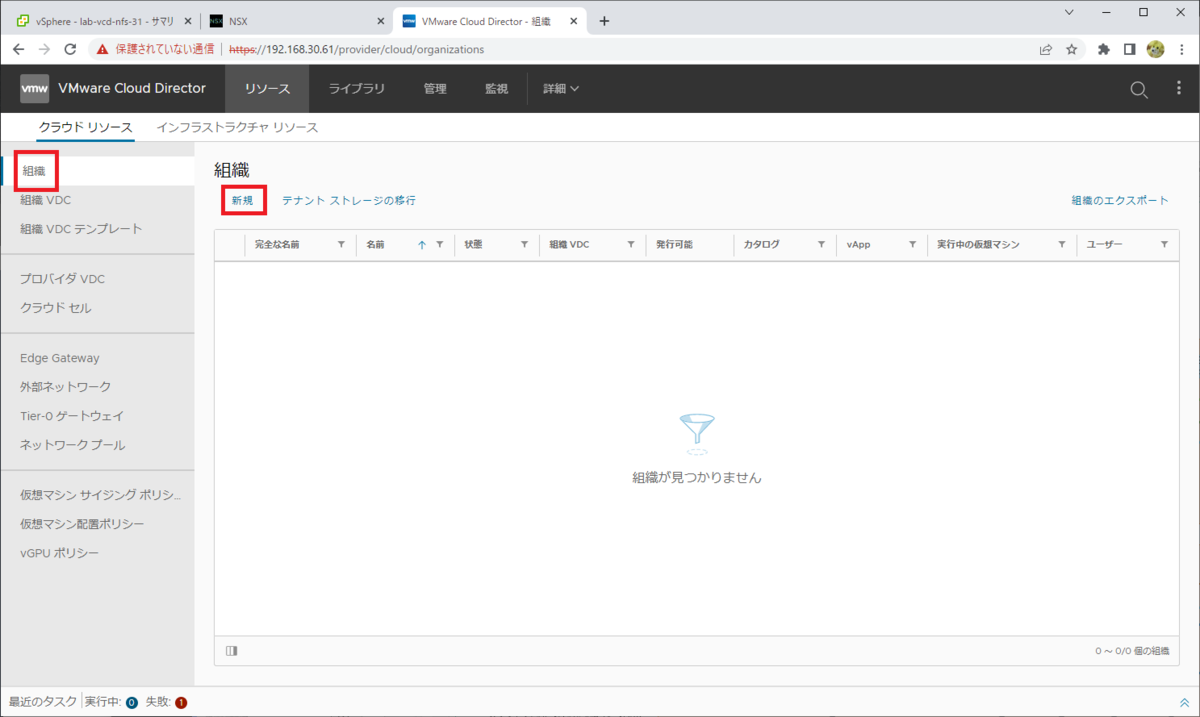Close the NSX browser tab

point(380,21)
